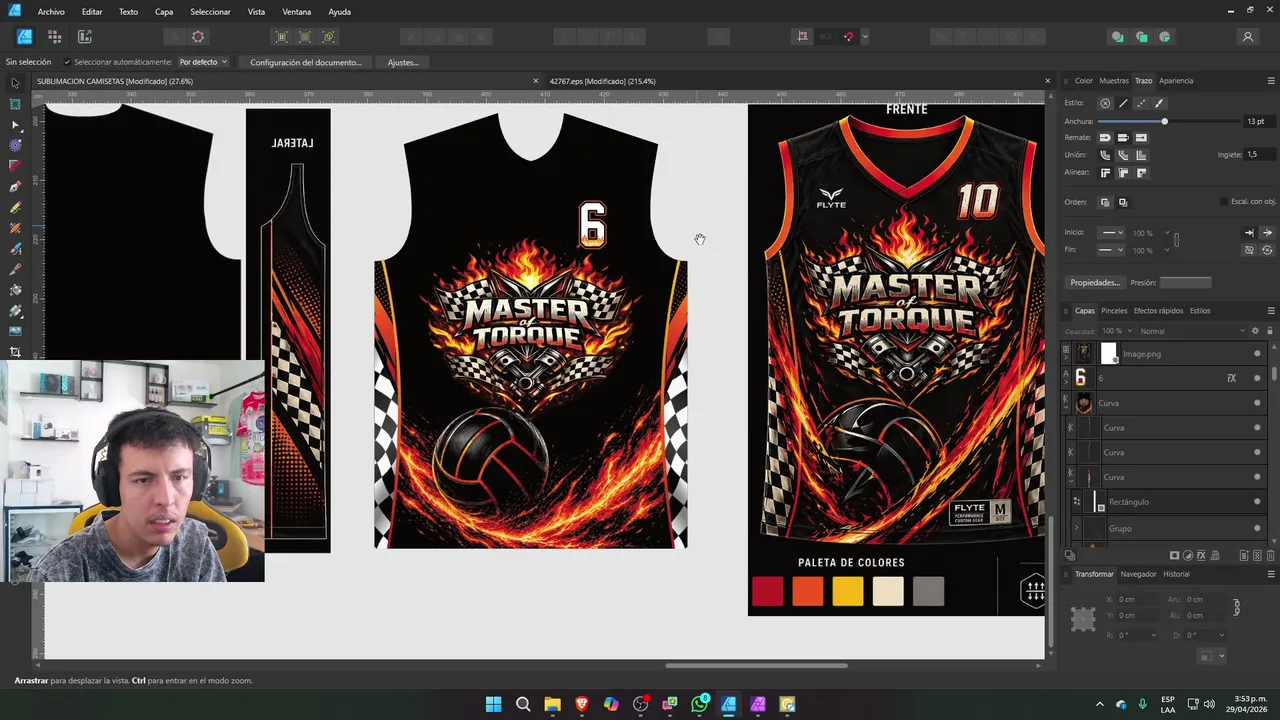Open the Capa menu
The image size is (1280, 720).
[x=164, y=12]
